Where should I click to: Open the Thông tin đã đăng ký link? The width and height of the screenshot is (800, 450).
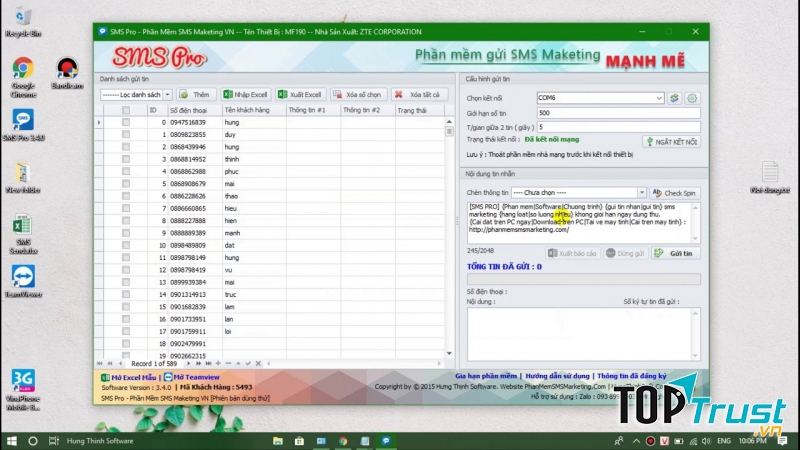click(632, 376)
